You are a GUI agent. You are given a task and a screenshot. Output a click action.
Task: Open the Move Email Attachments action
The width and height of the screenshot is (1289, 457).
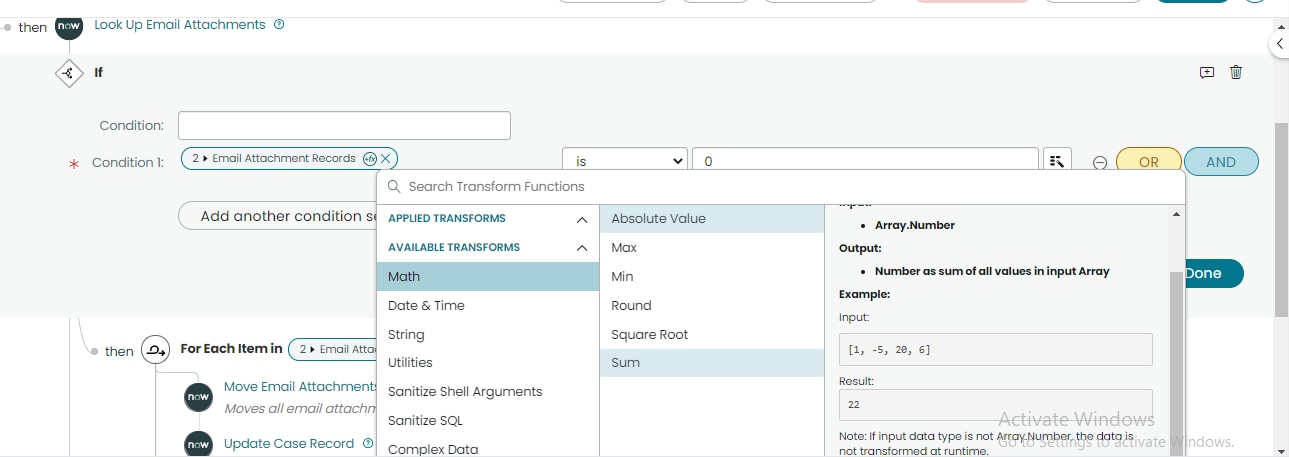point(301,386)
